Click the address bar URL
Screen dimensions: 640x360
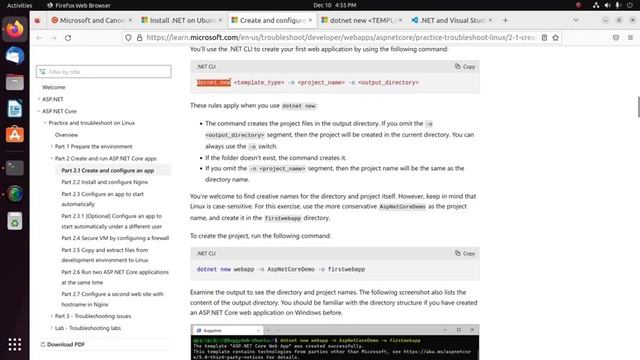[x=341, y=38]
